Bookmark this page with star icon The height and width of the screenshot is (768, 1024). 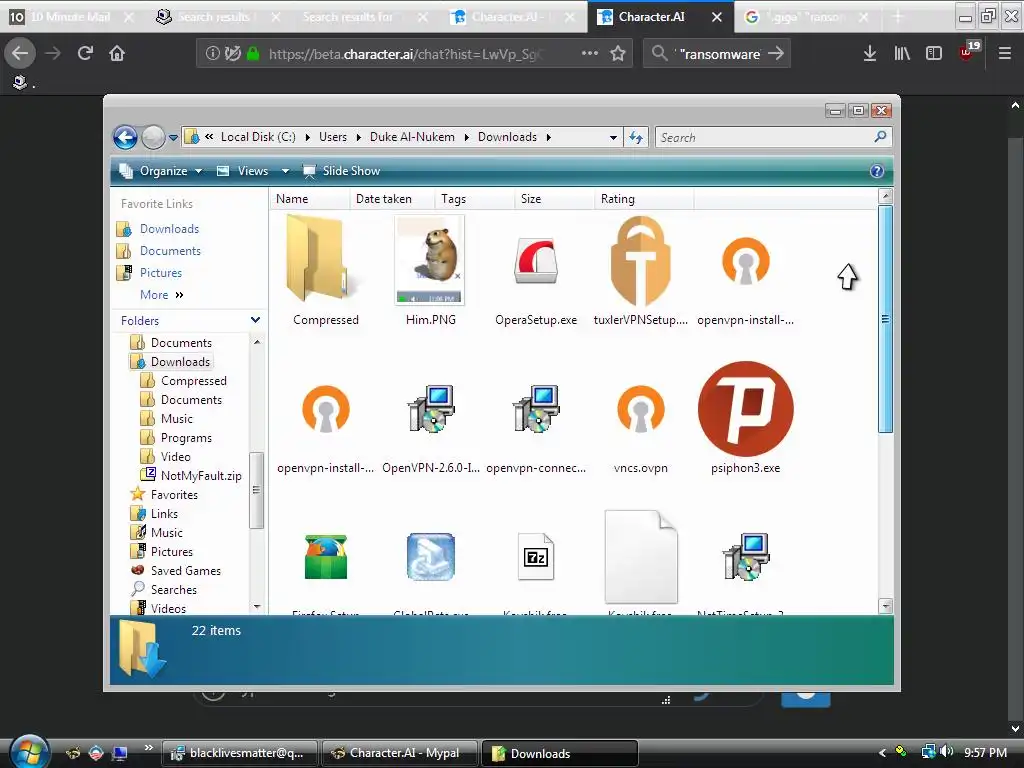[x=618, y=54]
